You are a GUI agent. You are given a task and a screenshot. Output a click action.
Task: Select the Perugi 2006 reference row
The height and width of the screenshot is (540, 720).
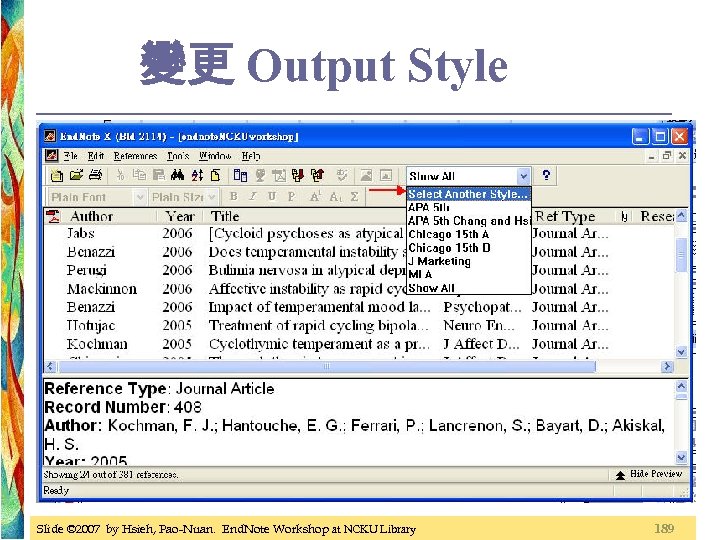[x=360, y=270]
